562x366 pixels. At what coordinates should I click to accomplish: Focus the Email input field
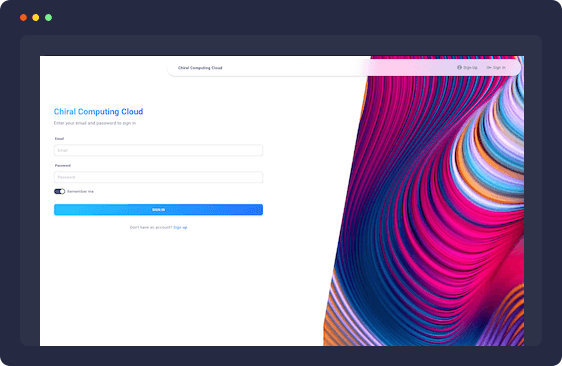pyautogui.click(x=158, y=150)
